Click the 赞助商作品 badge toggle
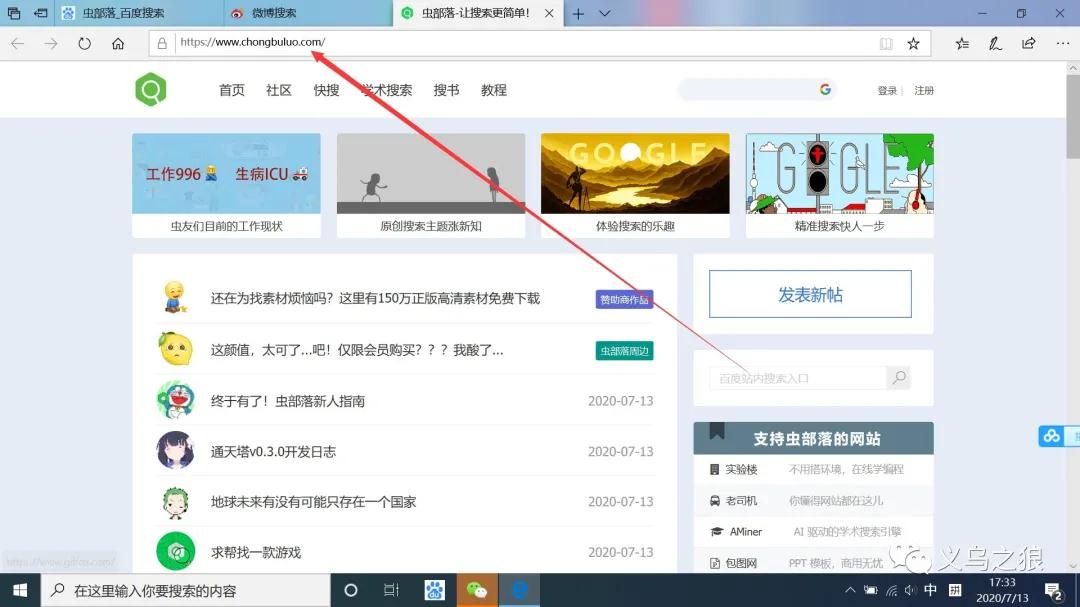 624,299
